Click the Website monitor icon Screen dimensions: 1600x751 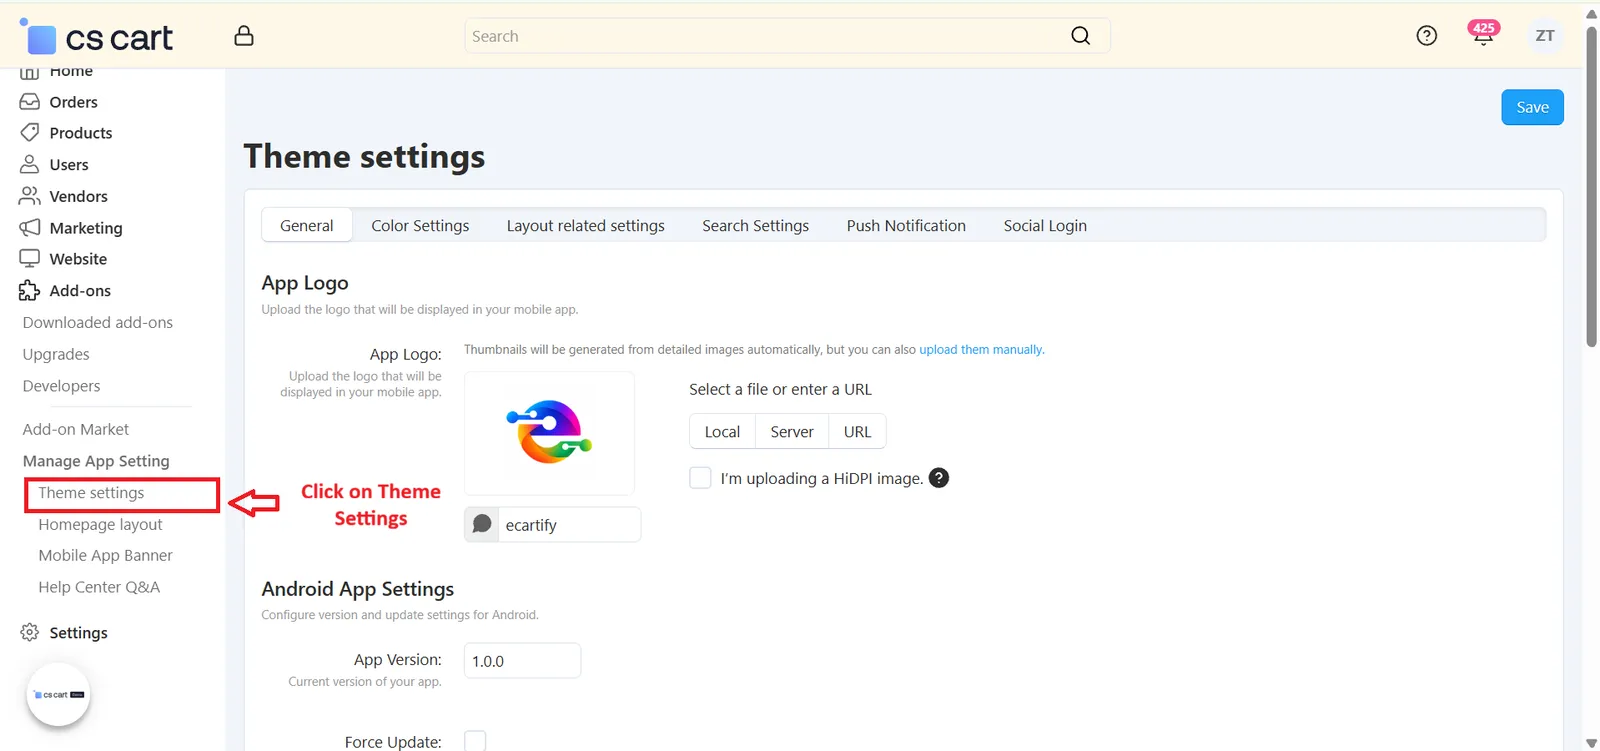30,259
